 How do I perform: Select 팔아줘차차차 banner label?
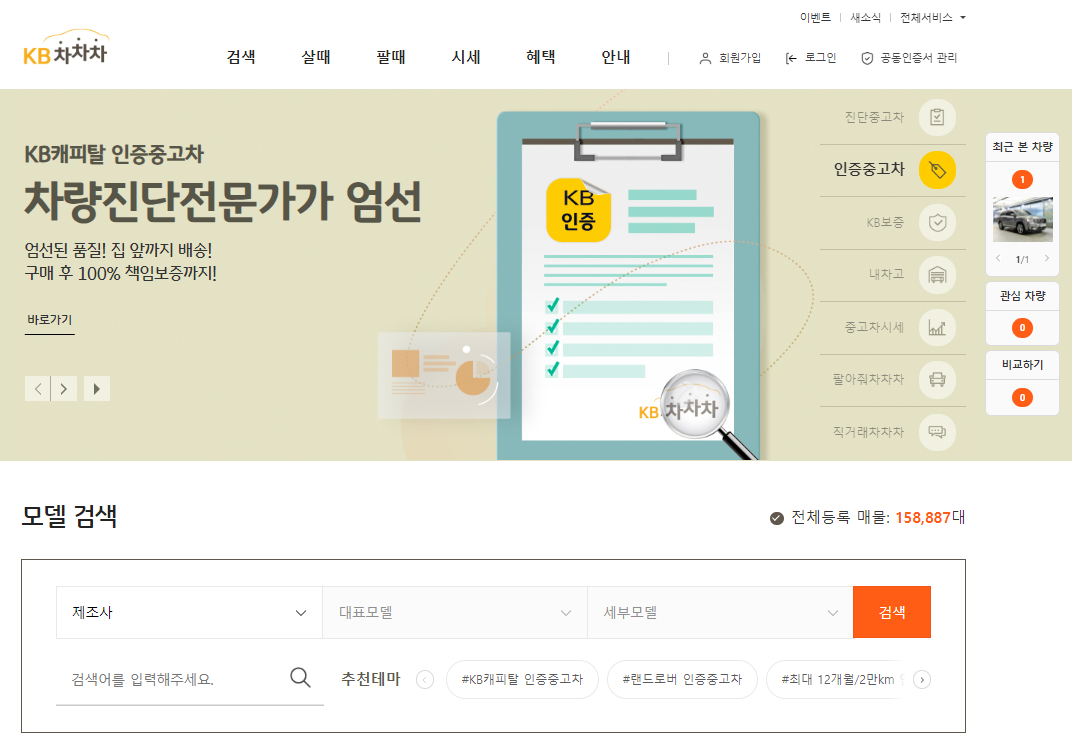click(868, 379)
